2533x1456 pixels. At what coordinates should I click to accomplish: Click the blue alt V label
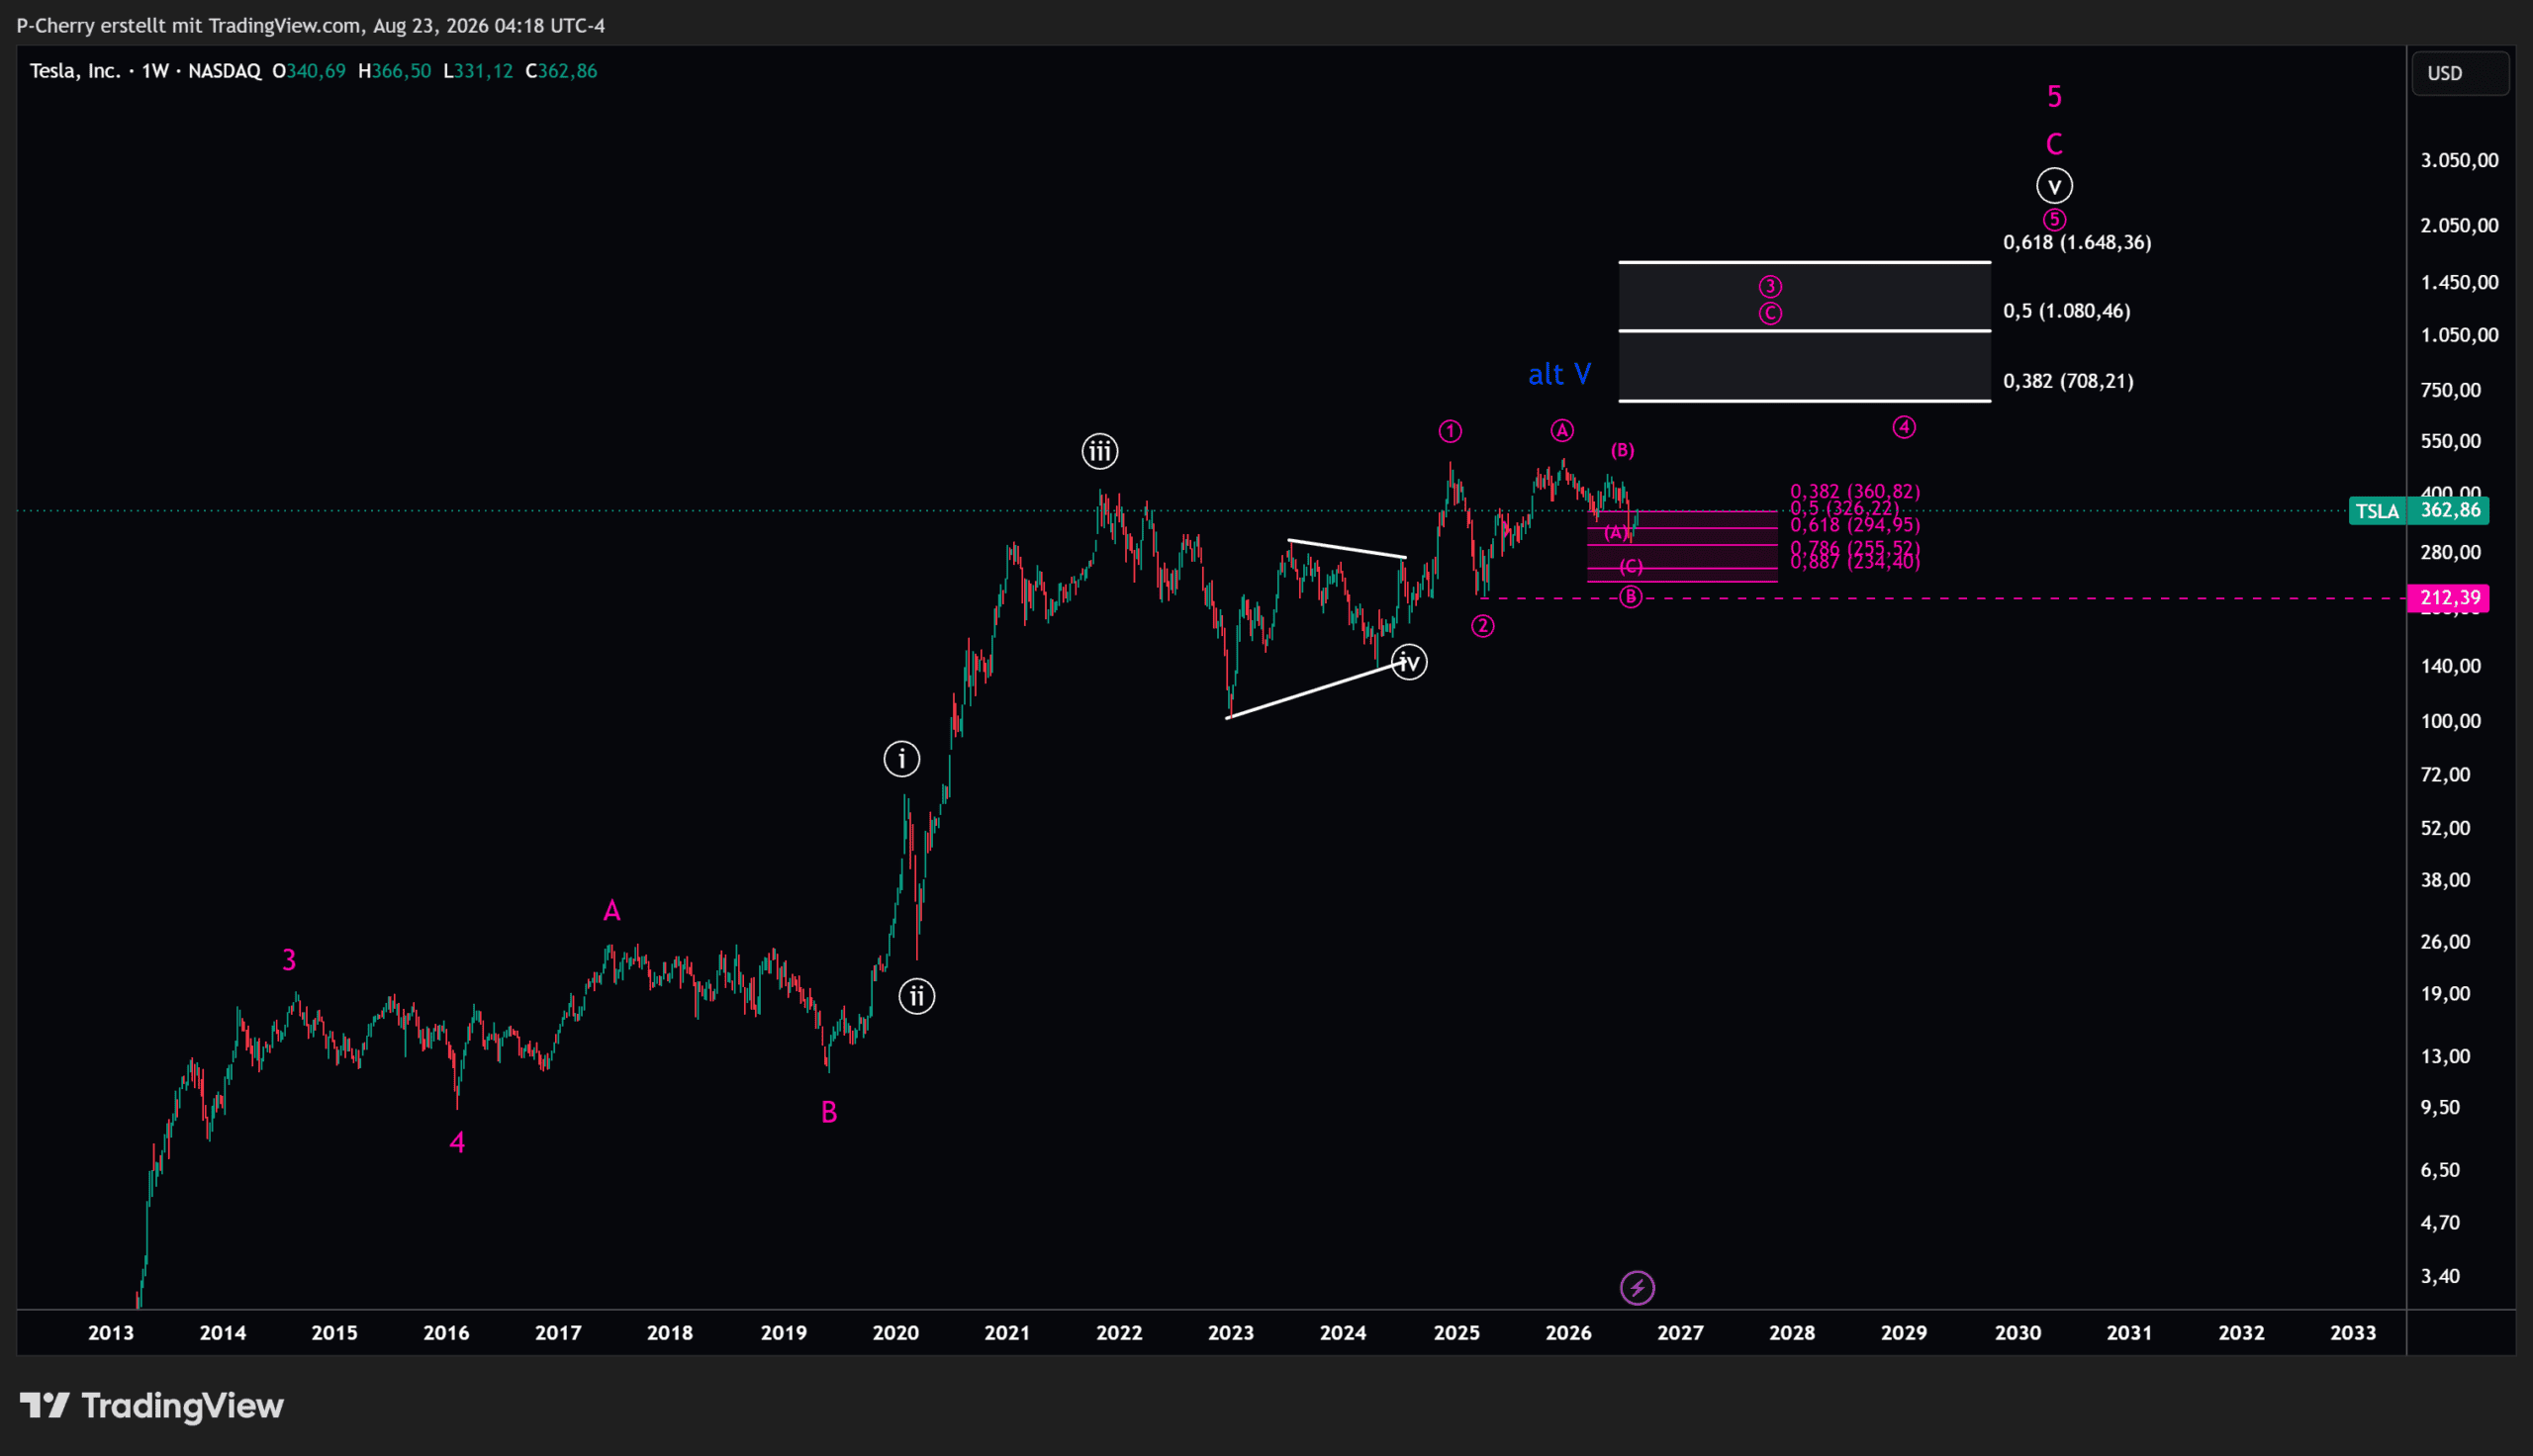point(1560,374)
